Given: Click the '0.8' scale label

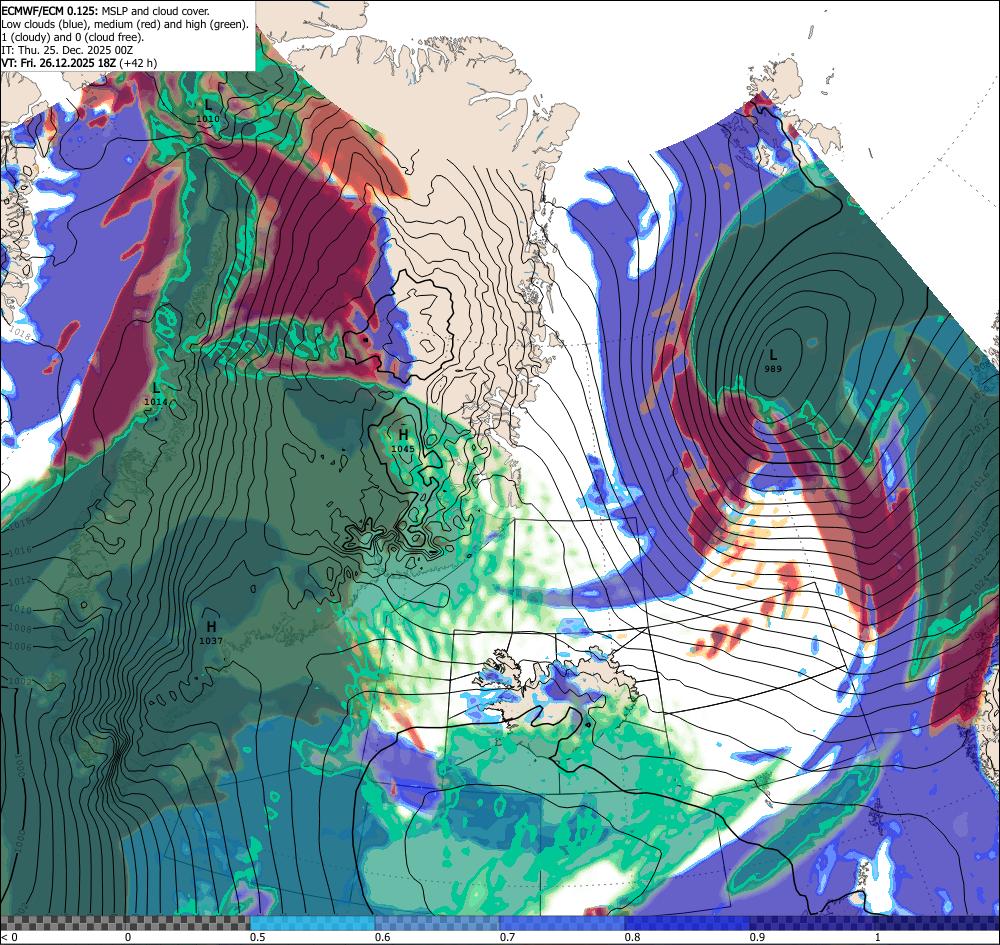Looking at the screenshot, I should tap(633, 937).
